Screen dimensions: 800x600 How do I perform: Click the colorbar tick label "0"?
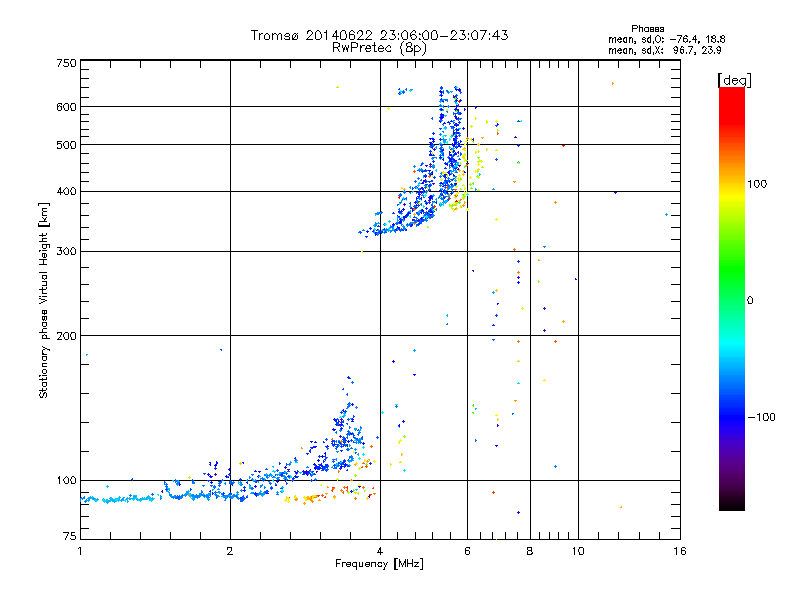(749, 301)
